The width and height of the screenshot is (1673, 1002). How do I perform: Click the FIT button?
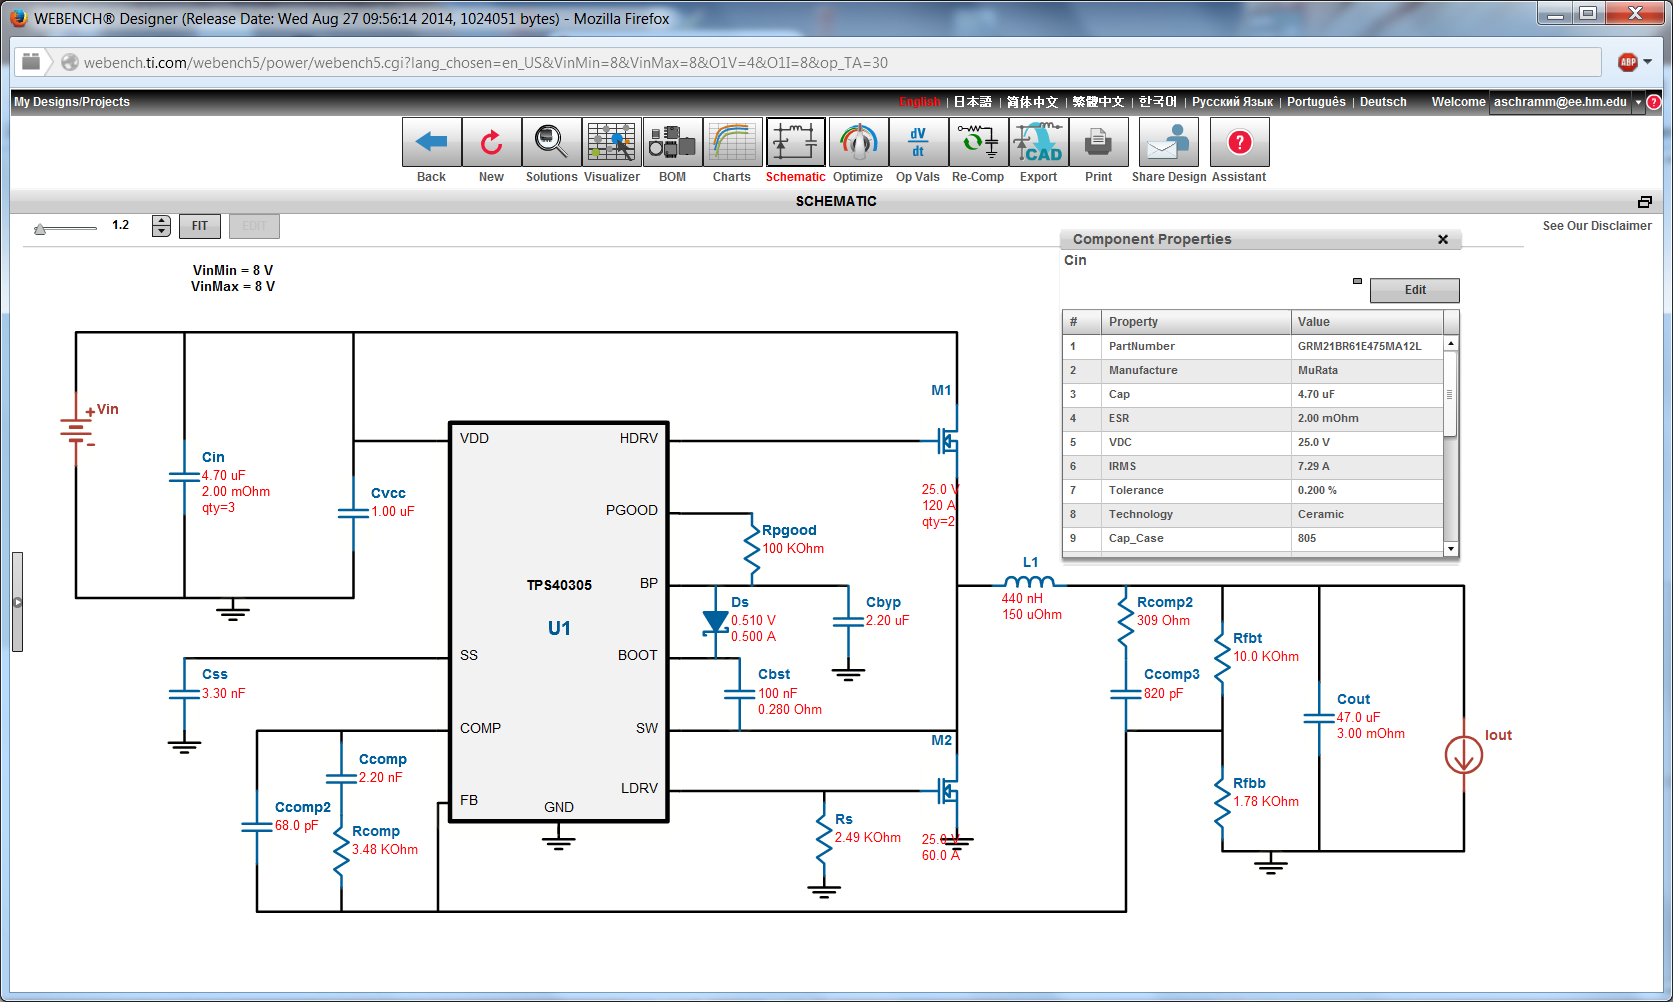(x=200, y=226)
